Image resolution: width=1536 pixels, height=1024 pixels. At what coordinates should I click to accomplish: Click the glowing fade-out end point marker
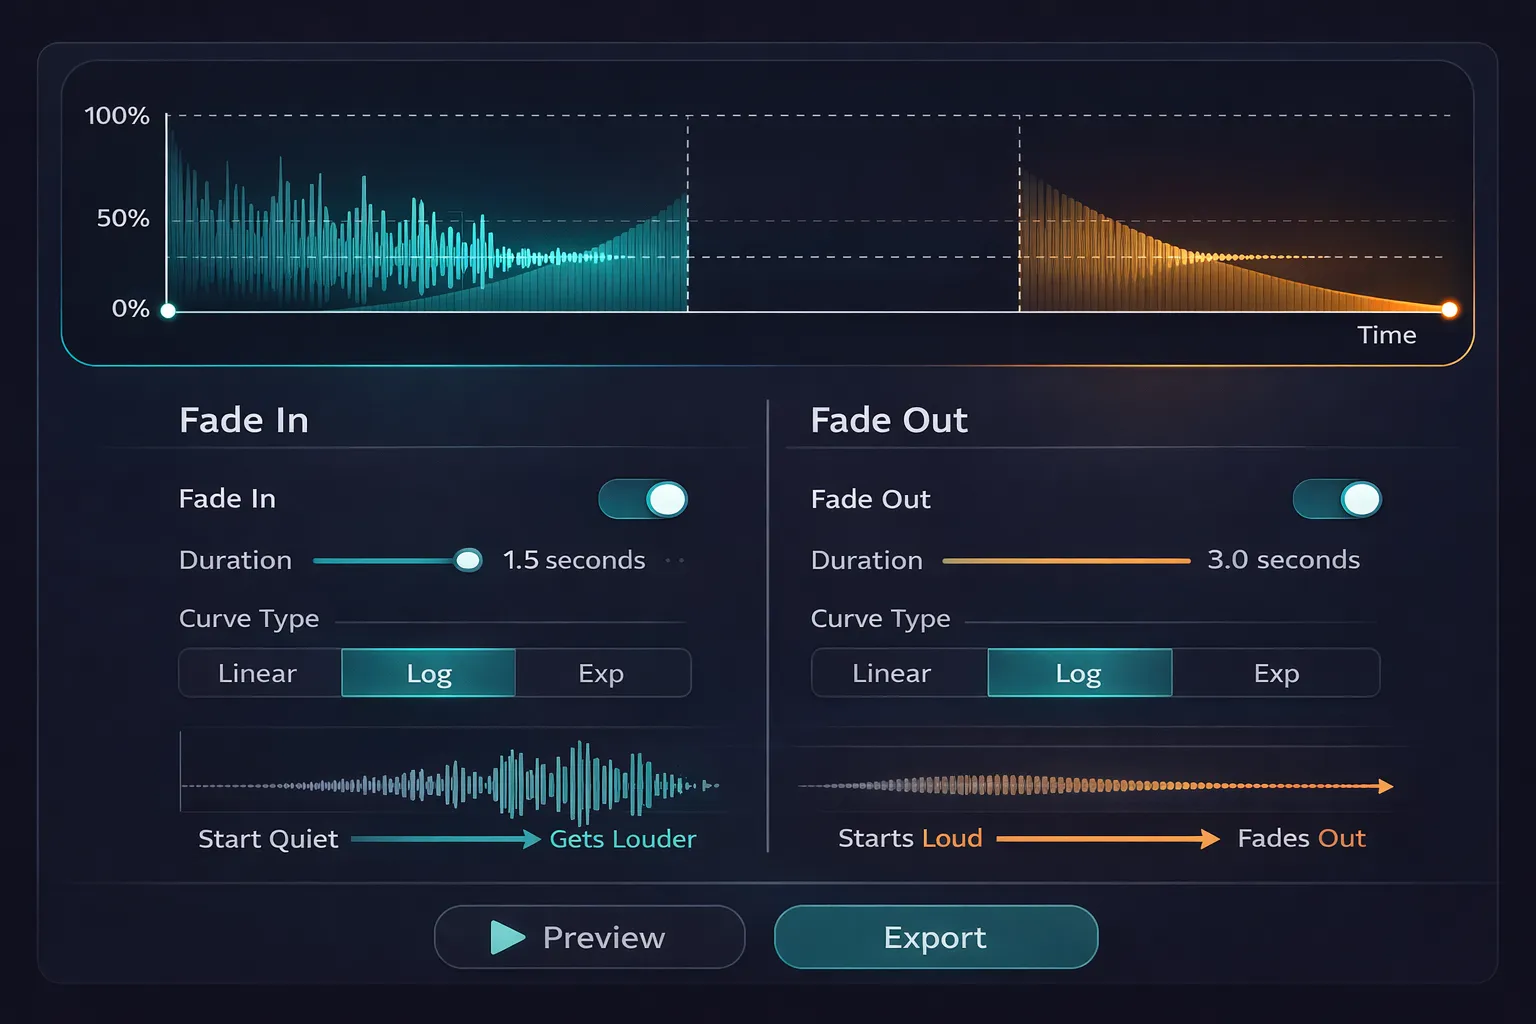click(1448, 310)
